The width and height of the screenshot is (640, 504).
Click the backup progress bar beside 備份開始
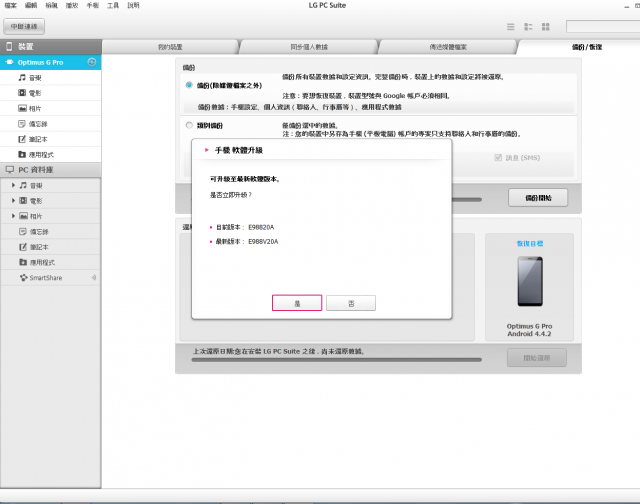tap(467, 200)
